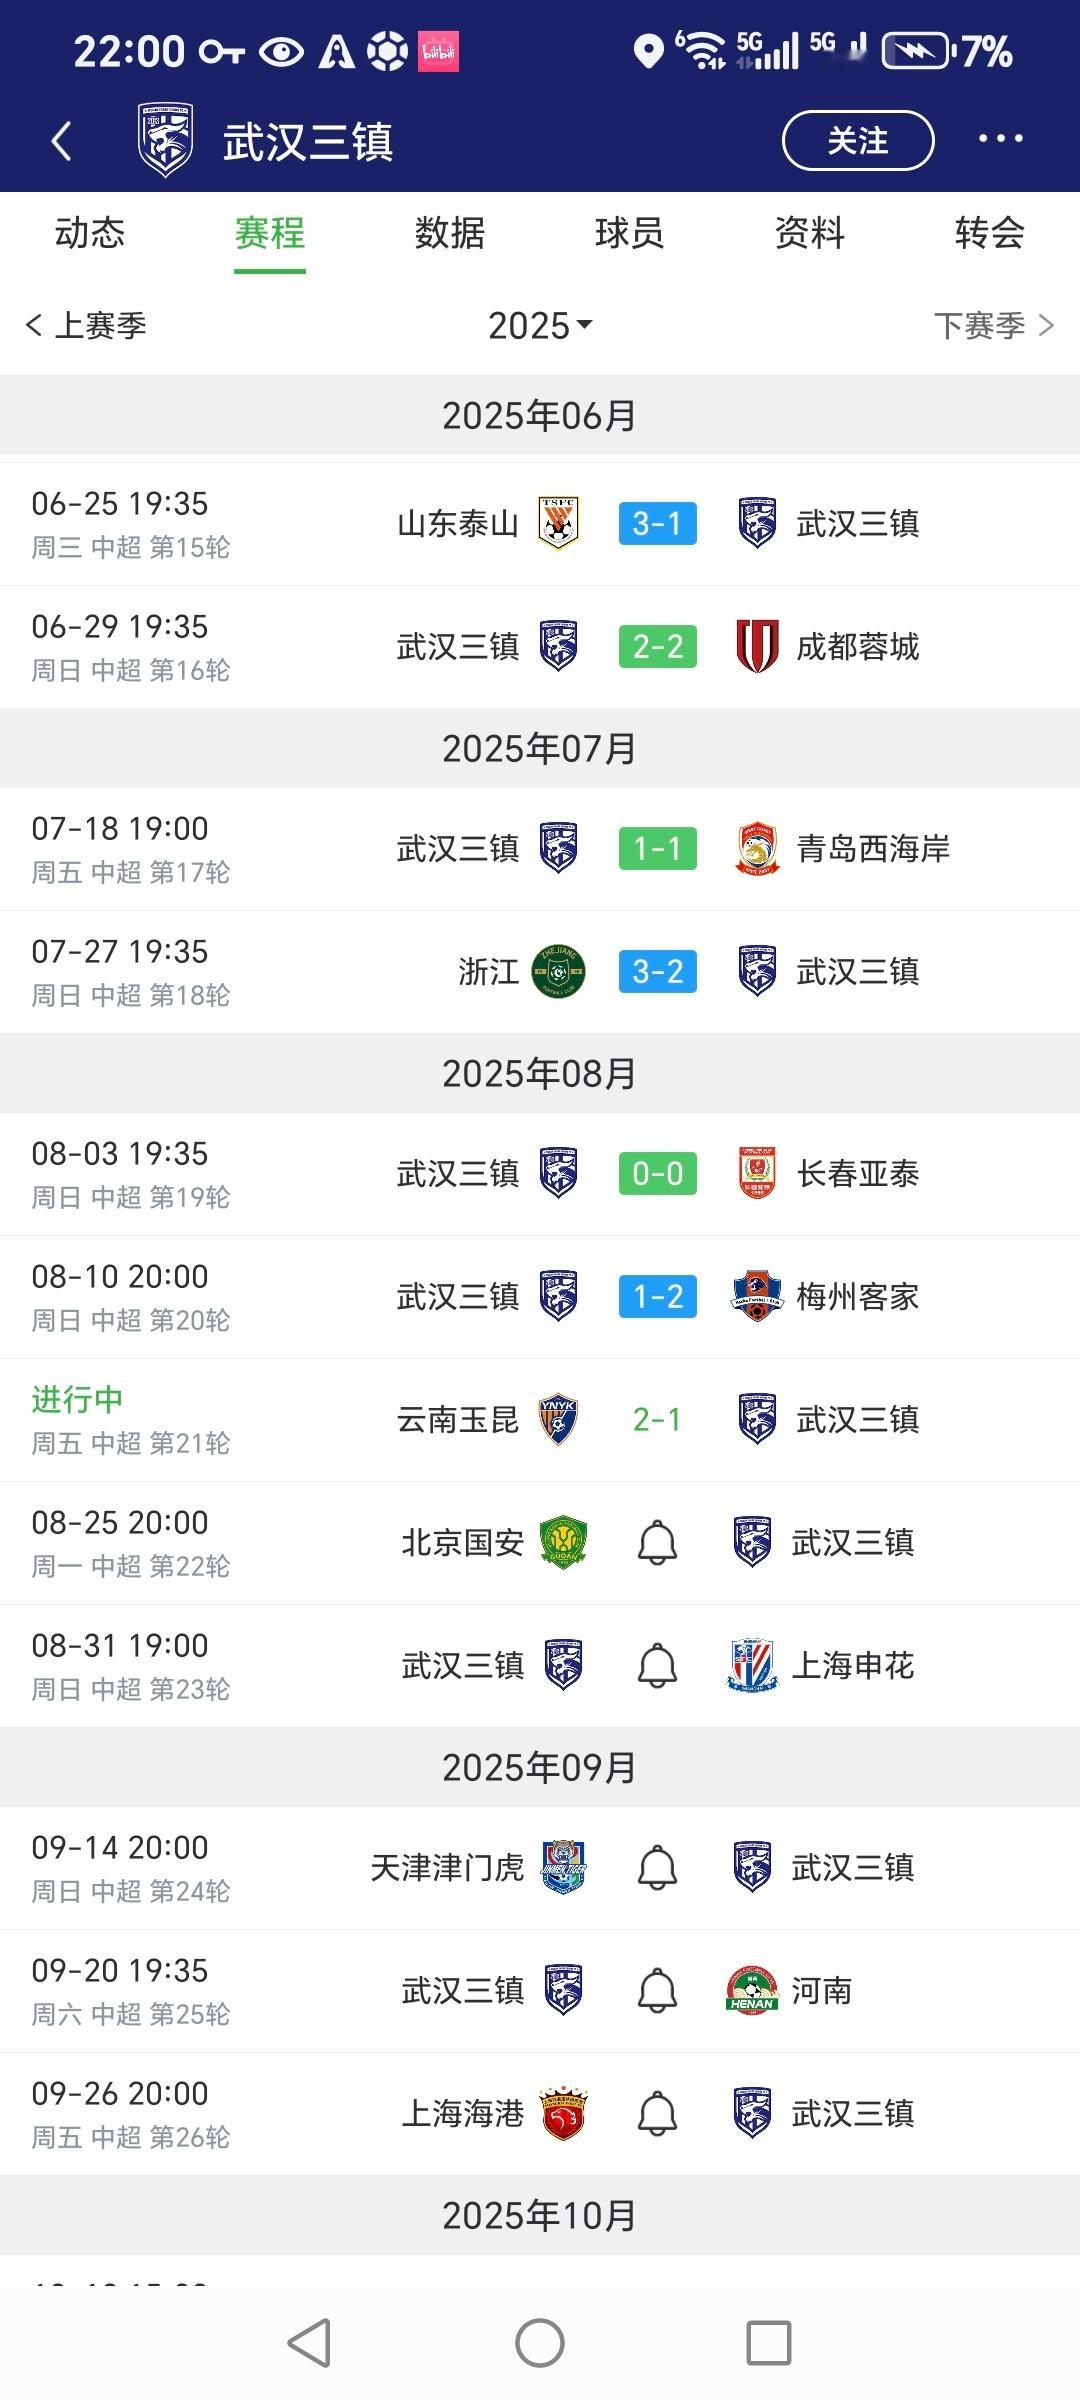This screenshot has height=2400, width=1080.
Task: Tap the 山东泰山 team crest
Action: pyautogui.click(x=559, y=523)
